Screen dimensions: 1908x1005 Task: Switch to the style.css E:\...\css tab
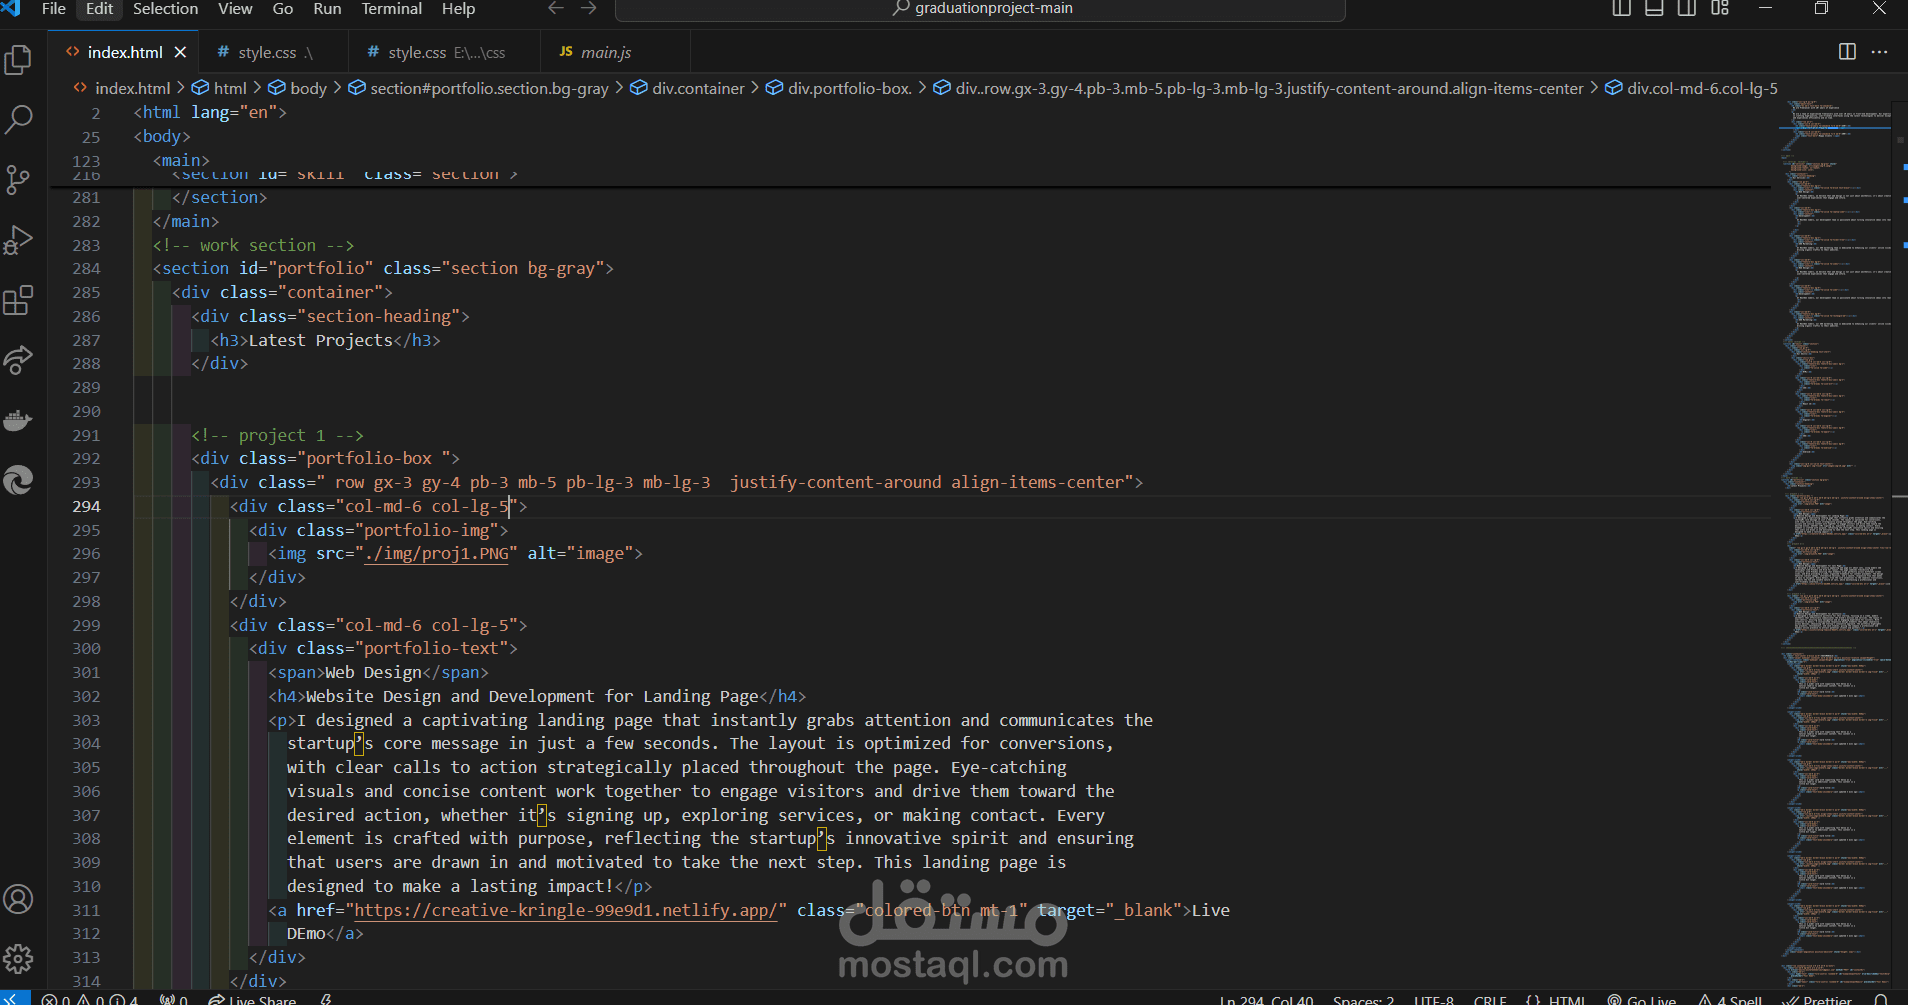(x=444, y=52)
